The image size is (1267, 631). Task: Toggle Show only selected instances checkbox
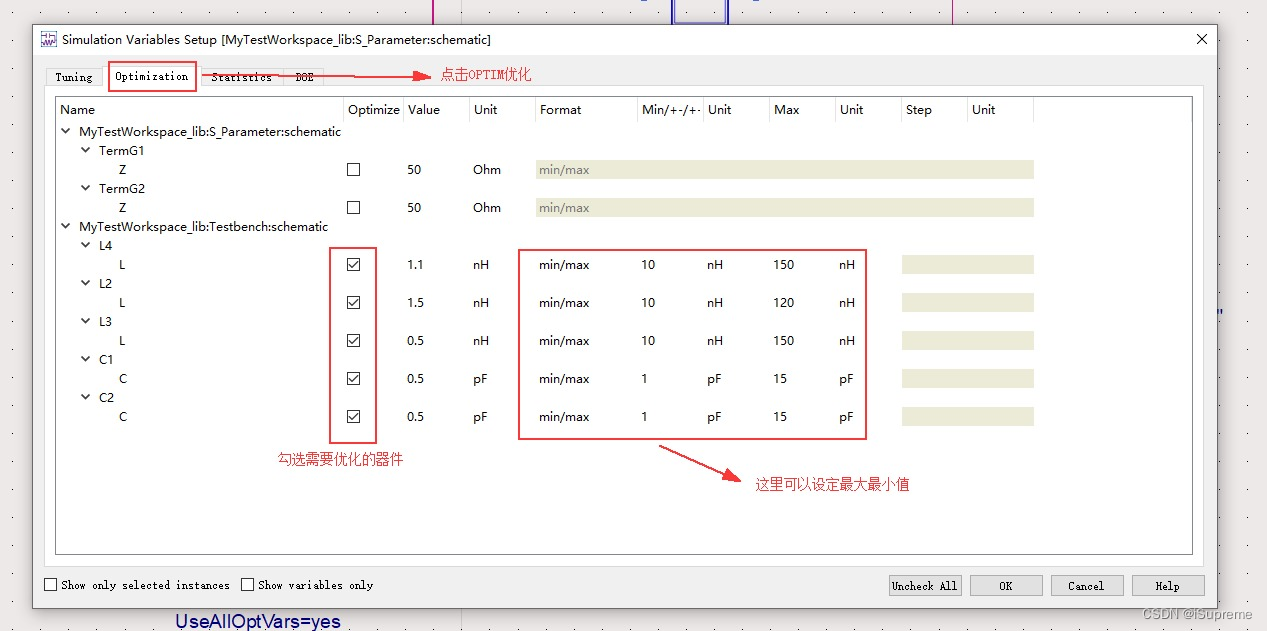[x=51, y=585]
